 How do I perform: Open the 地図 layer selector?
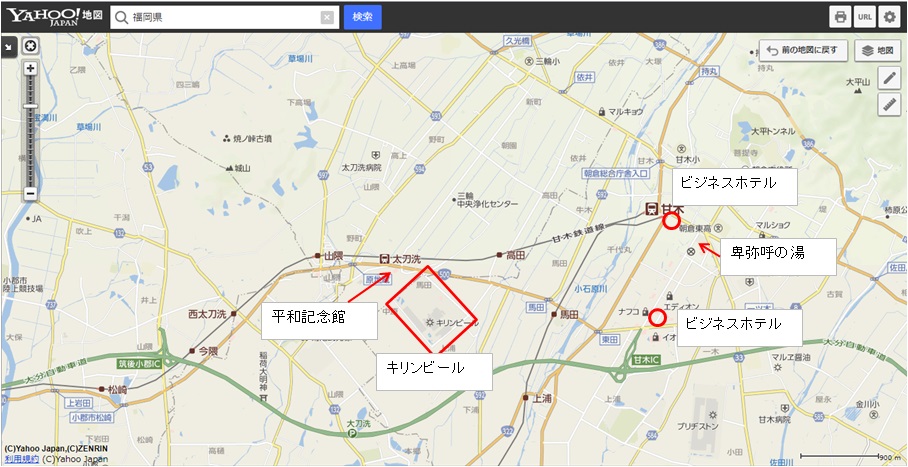click(x=877, y=50)
